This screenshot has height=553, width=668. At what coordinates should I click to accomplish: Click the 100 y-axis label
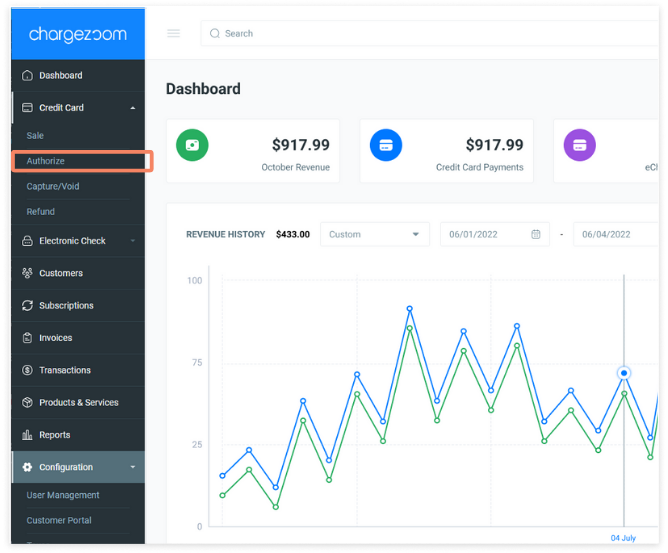(x=195, y=281)
